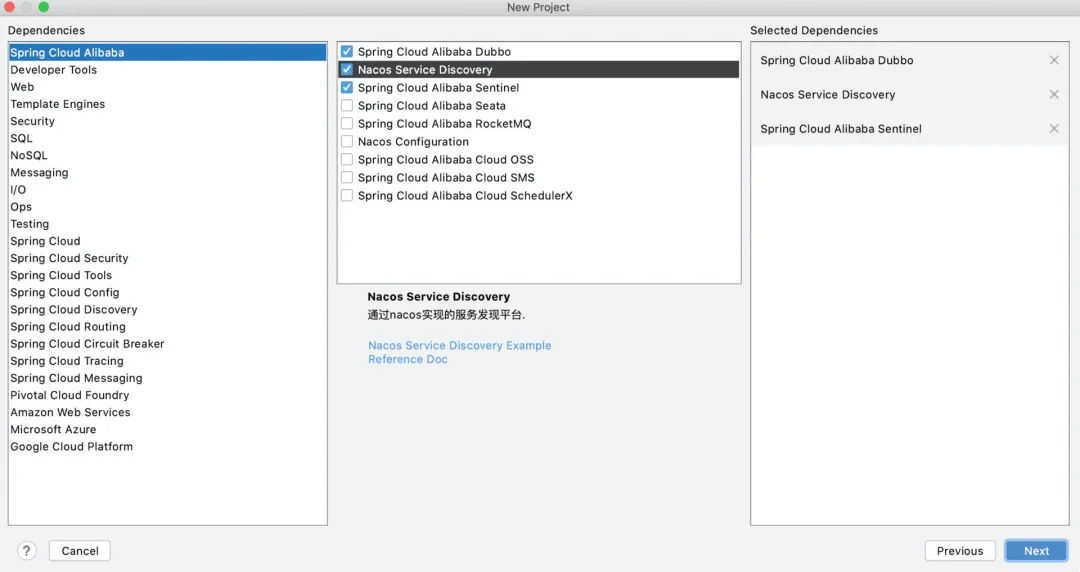1080x572 pixels.
Task: Select Spring Cloud Security category
Action: [x=167, y=258]
